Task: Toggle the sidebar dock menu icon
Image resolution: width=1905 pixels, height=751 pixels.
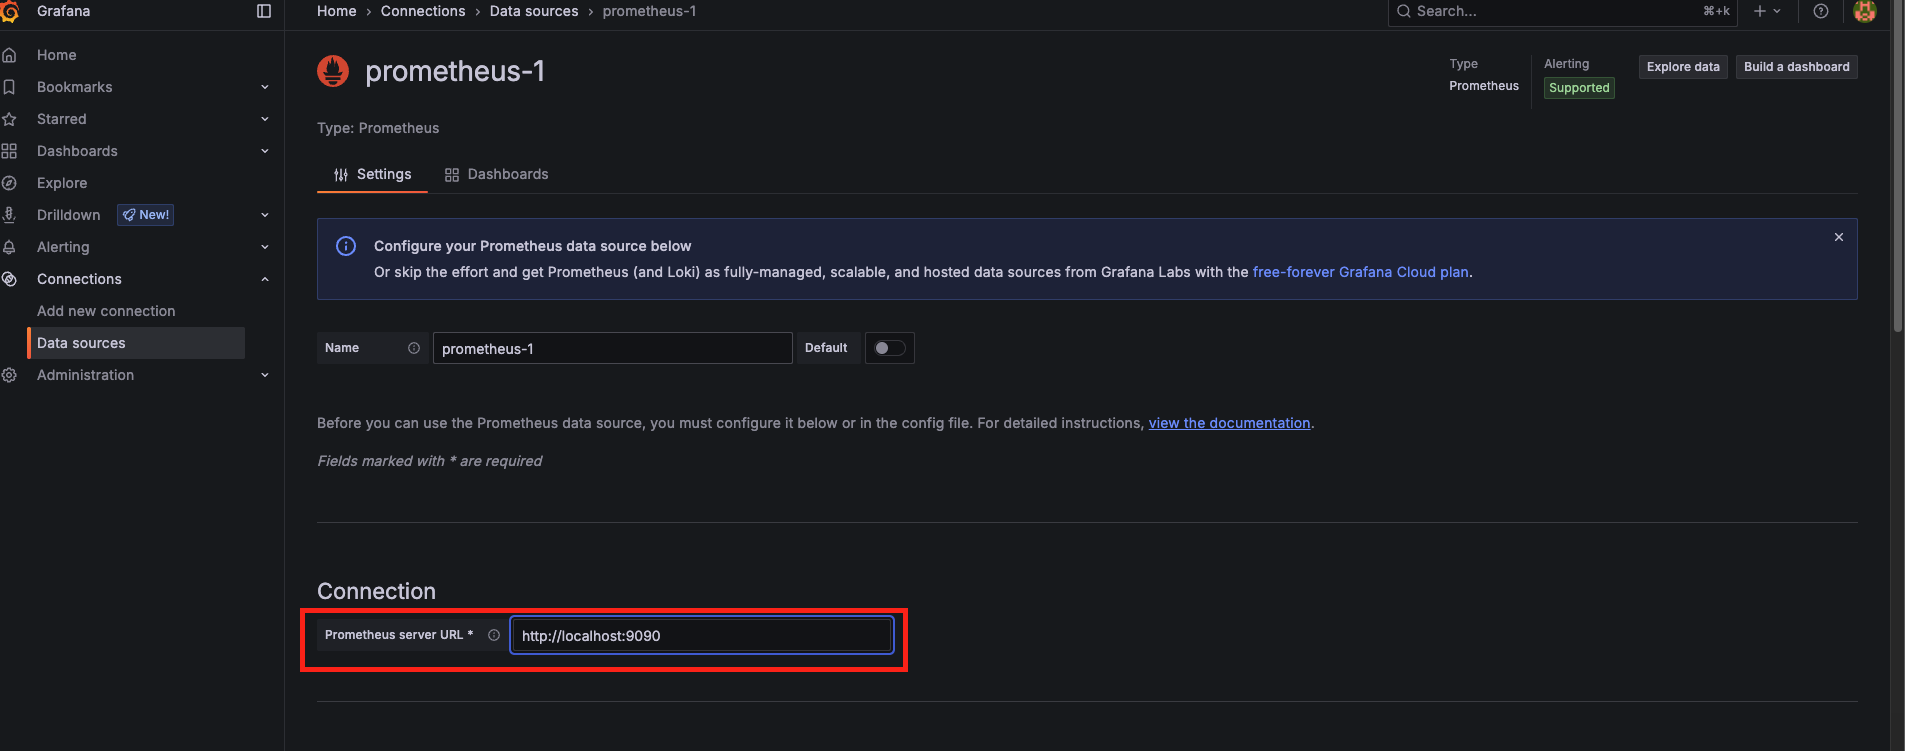Action: point(264,11)
